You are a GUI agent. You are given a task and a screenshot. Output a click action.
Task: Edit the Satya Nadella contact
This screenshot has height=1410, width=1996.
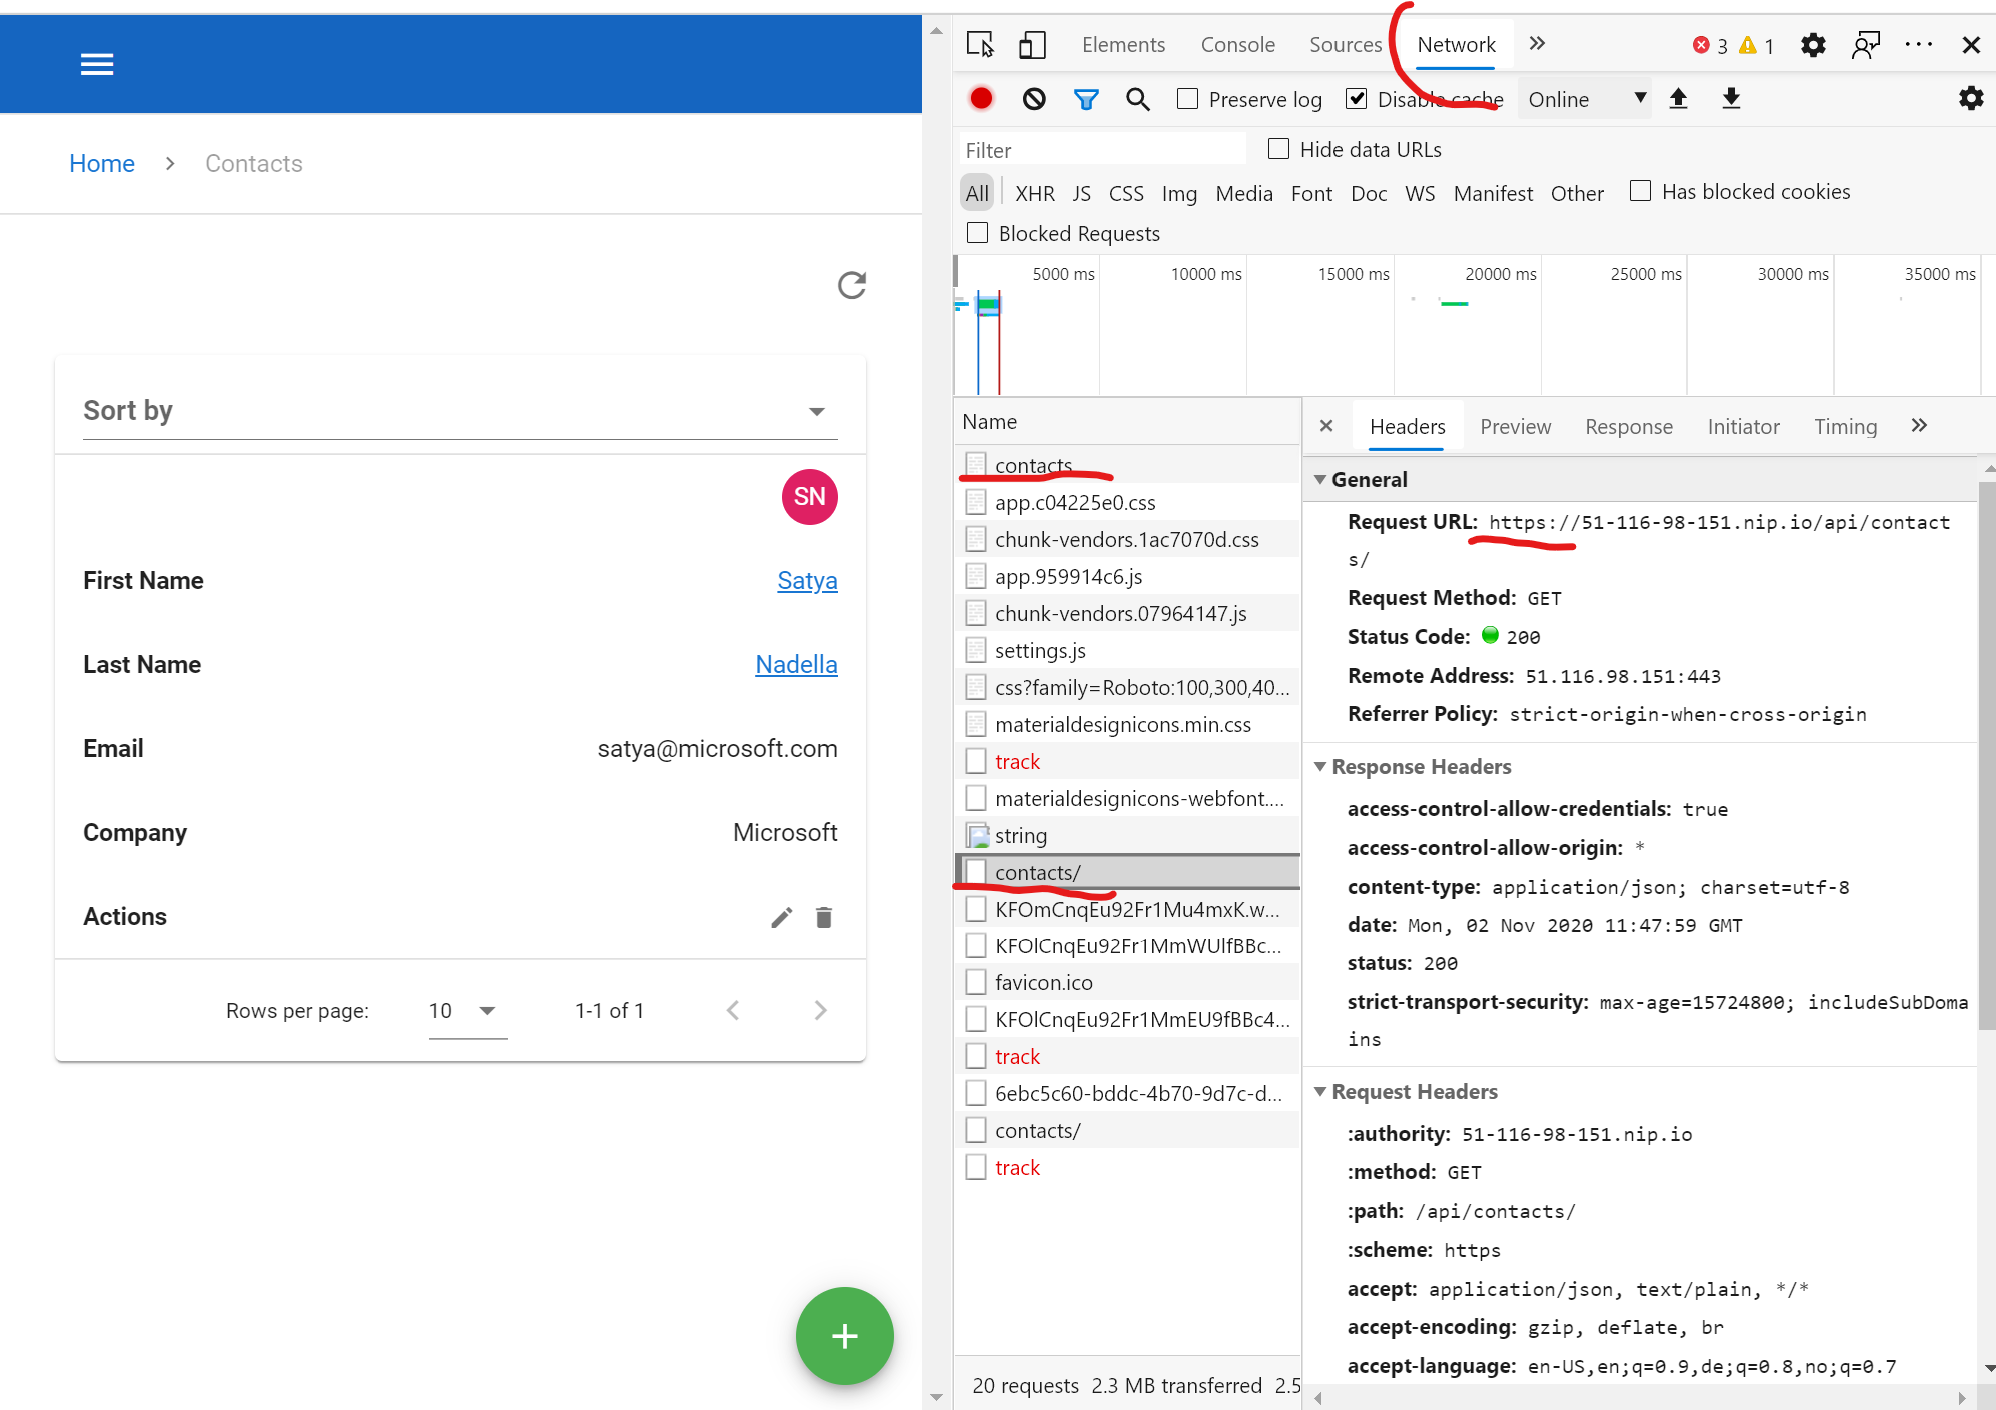click(x=782, y=917)
